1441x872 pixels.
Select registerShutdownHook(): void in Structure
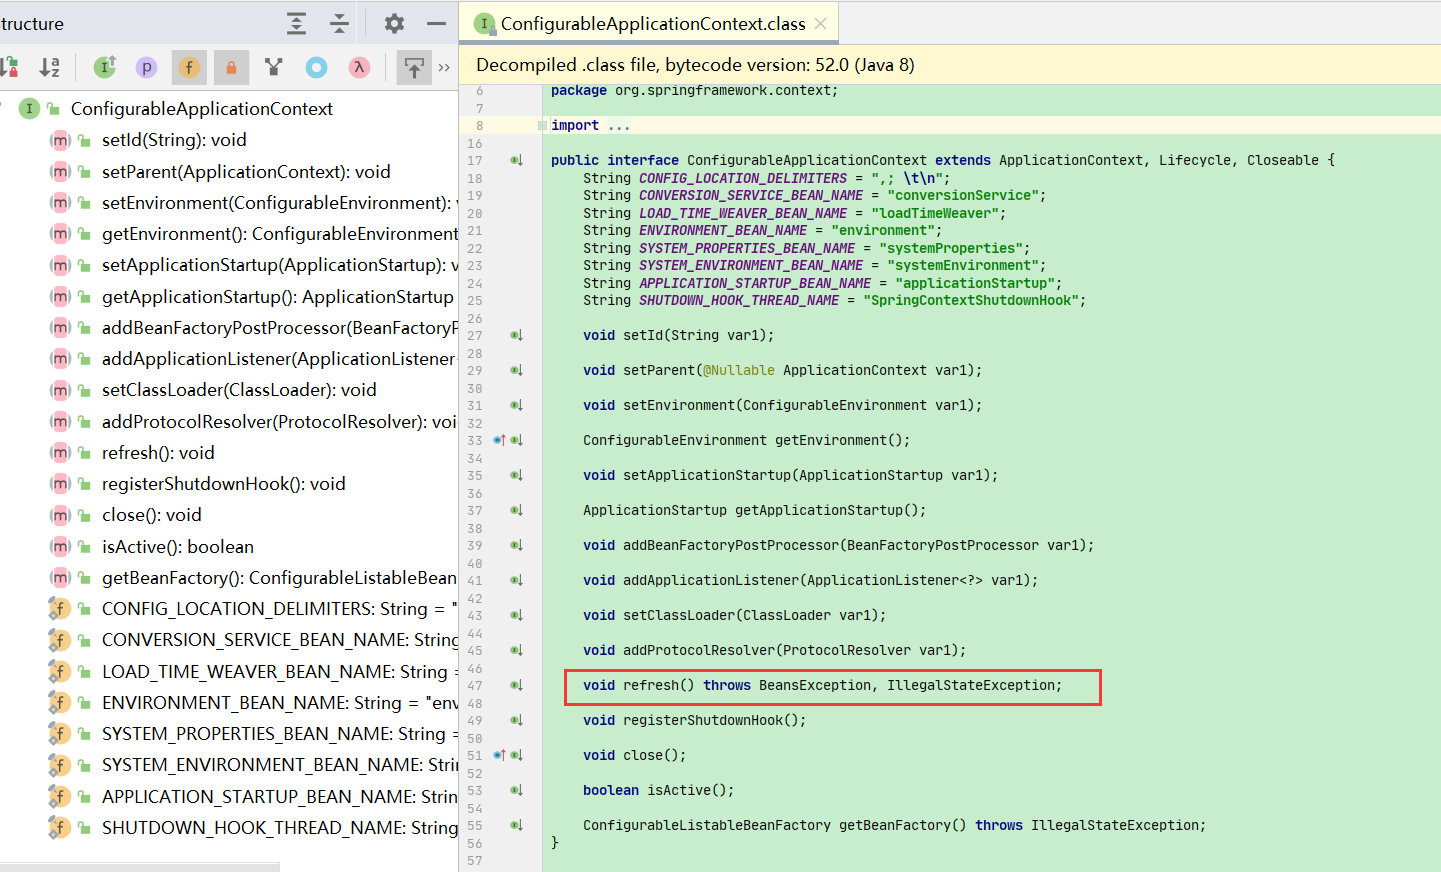(x=223, y=484)
